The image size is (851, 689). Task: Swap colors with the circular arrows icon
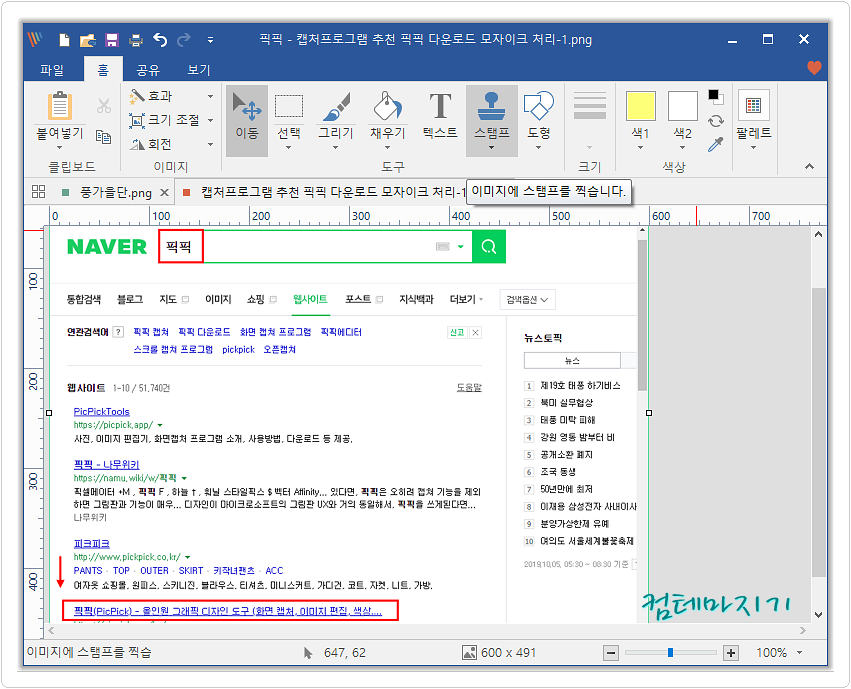tap(716, 121)
